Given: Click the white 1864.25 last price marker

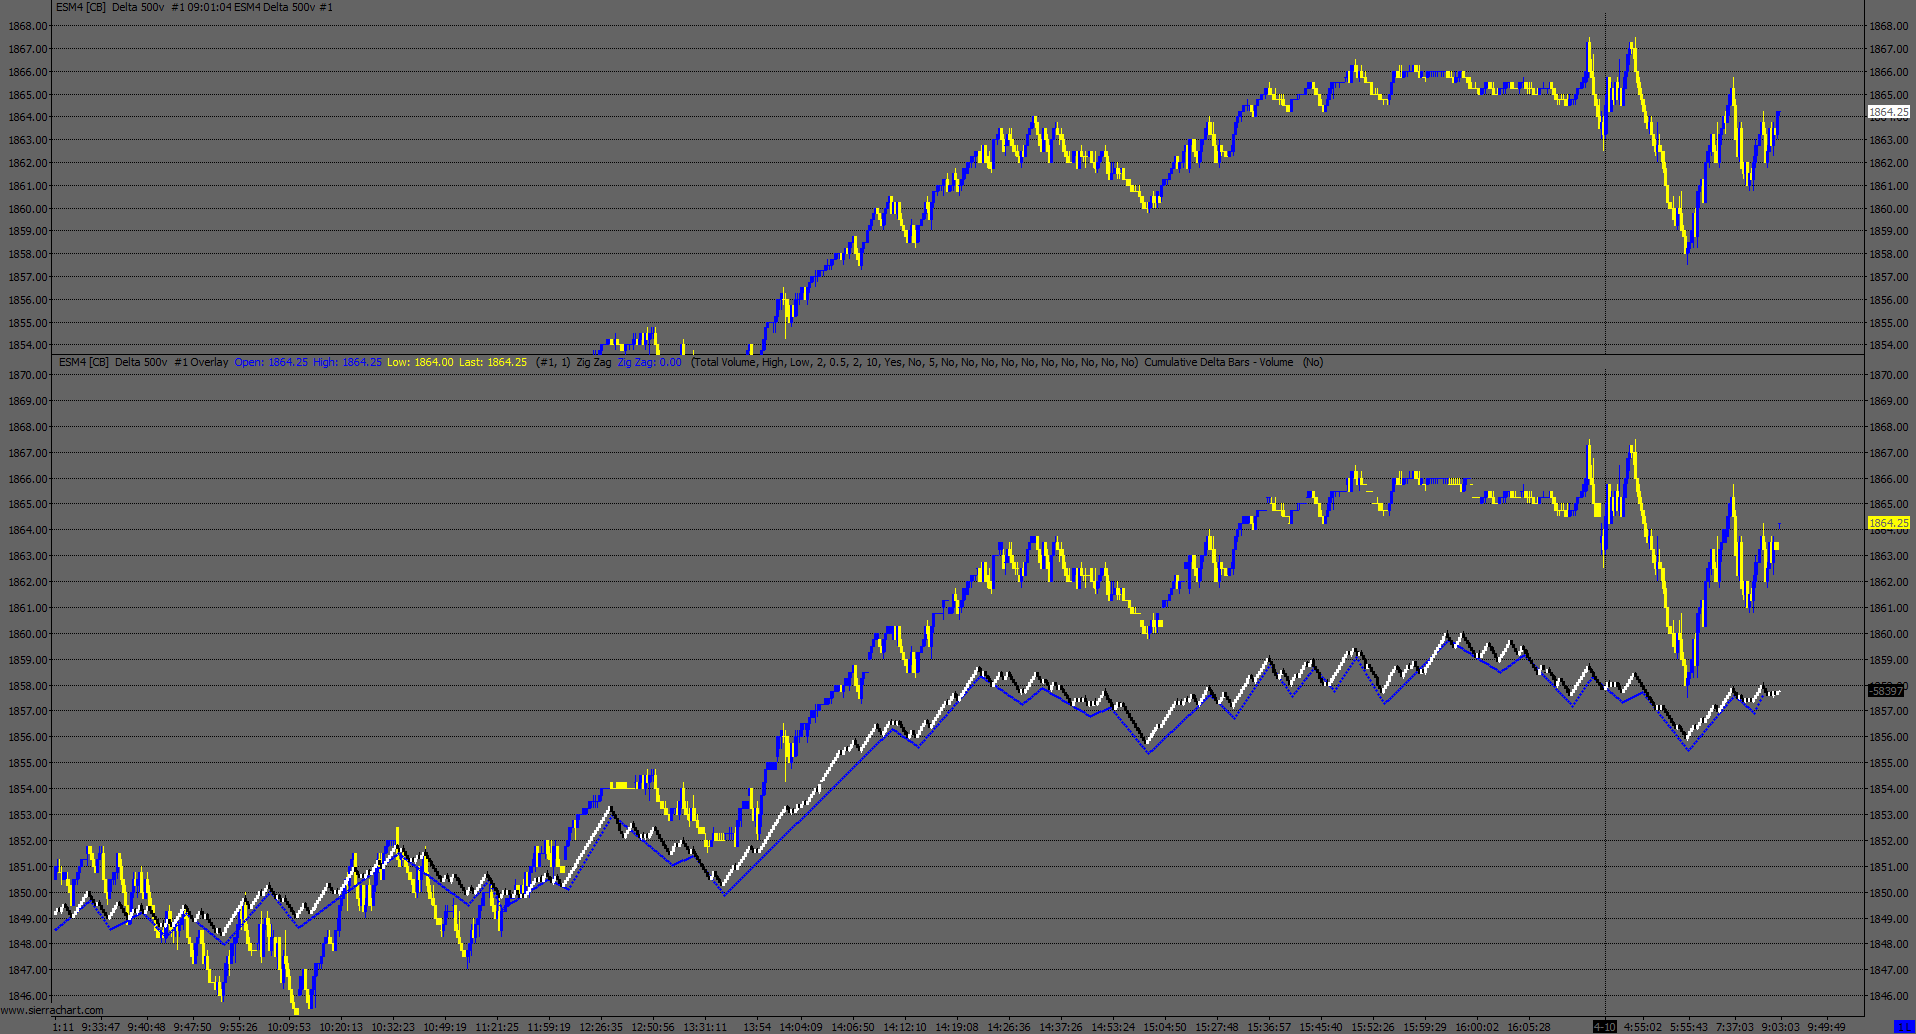Looking at the screenshot, I should coord(1888,112).
